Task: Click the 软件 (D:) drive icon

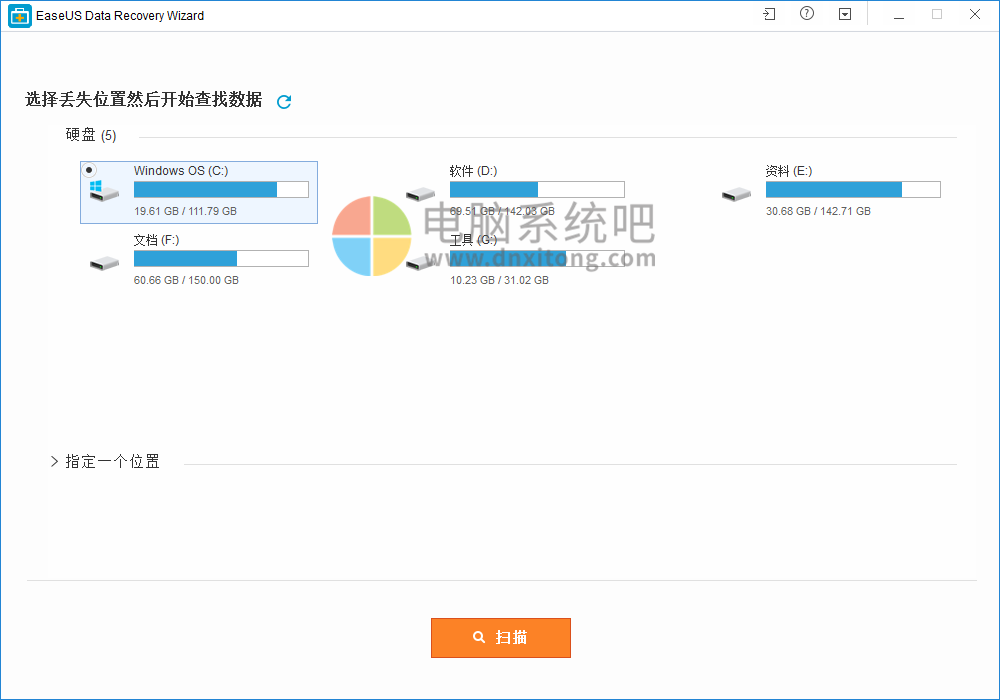Action: point(420,193)
